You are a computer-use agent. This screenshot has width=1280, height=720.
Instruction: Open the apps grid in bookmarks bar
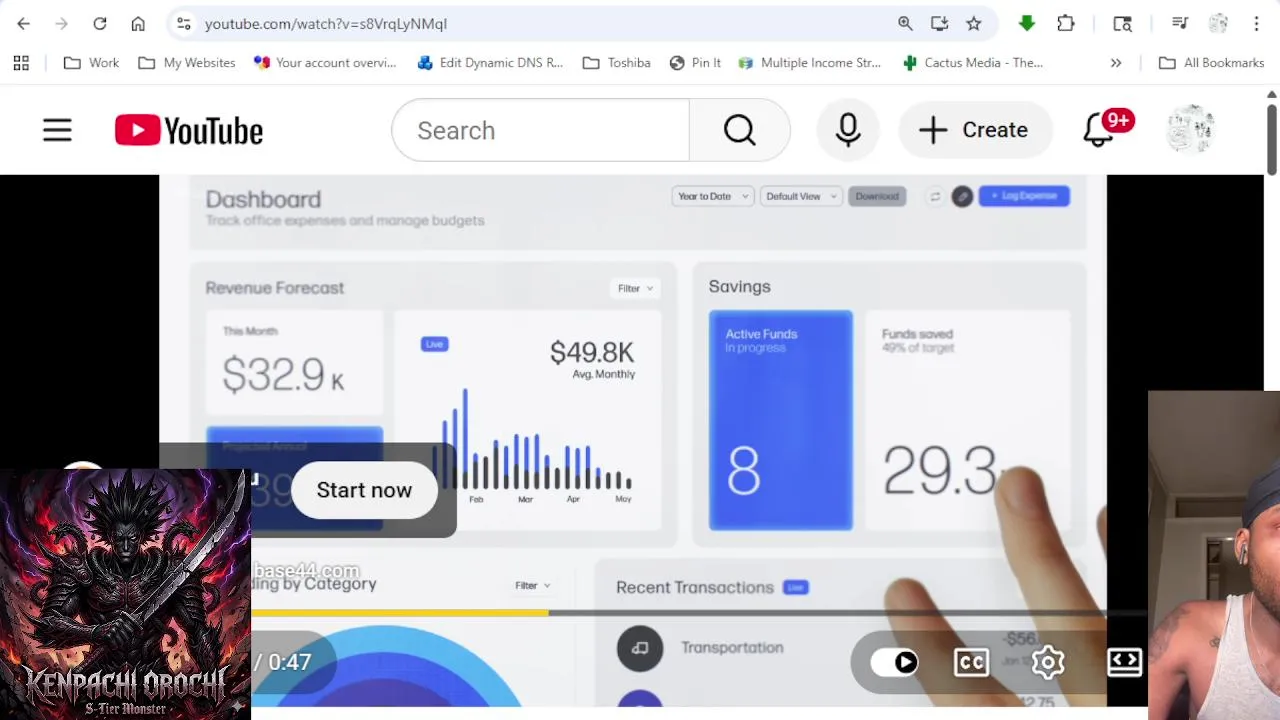click(21, 62)
